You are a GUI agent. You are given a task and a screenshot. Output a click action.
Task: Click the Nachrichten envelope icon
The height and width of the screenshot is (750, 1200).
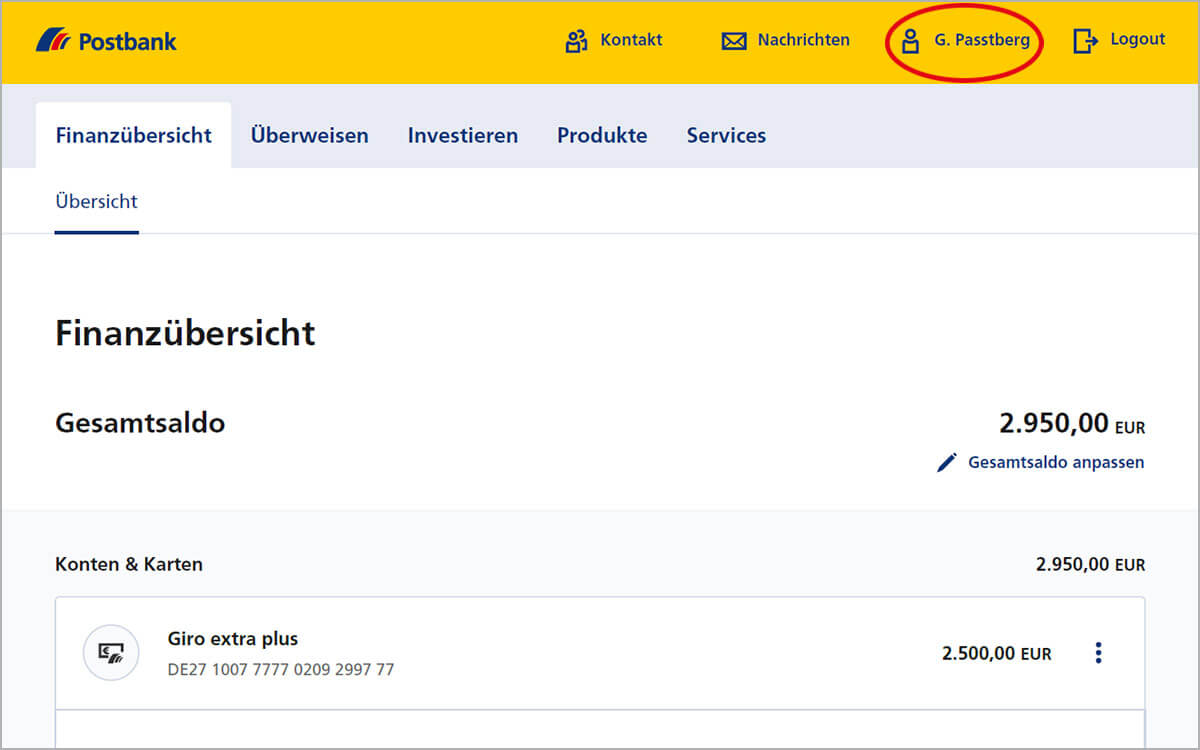(734, 41)
